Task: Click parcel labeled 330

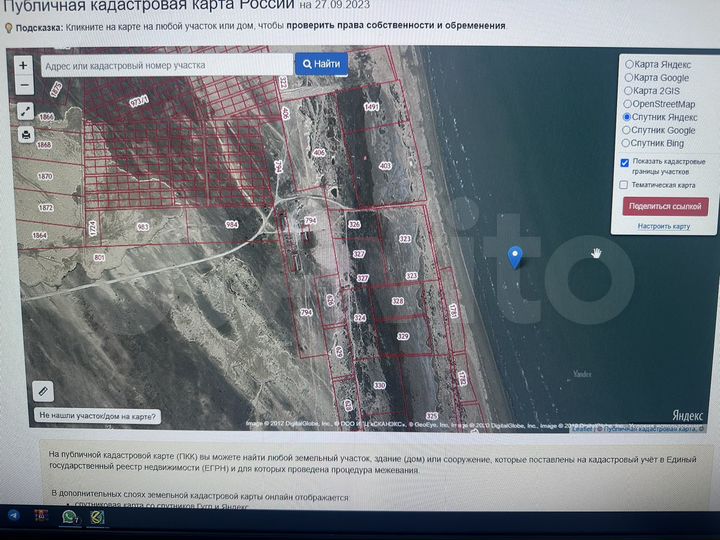Action: click(x=379, y=385)
